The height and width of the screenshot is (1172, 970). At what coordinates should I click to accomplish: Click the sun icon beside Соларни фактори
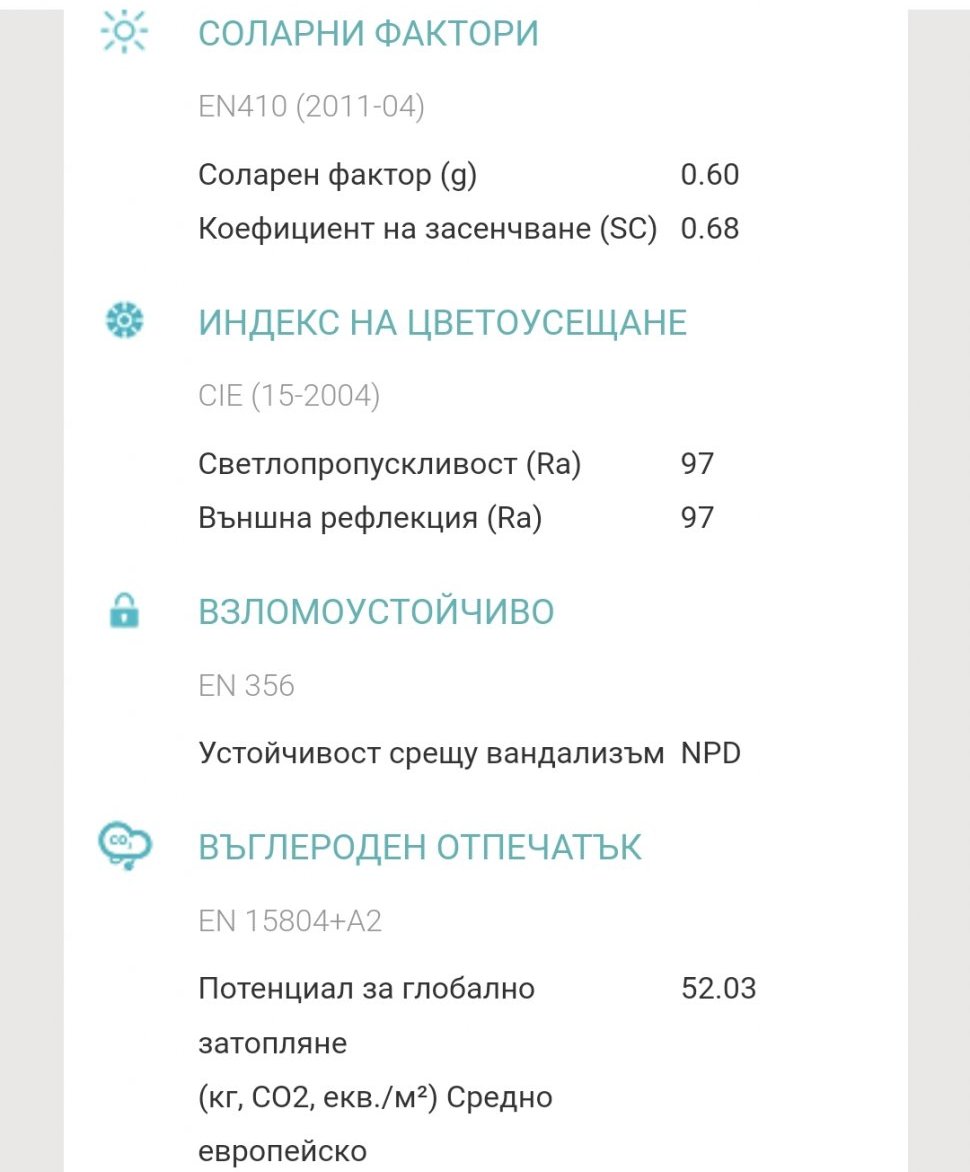(x=124, y=33)
